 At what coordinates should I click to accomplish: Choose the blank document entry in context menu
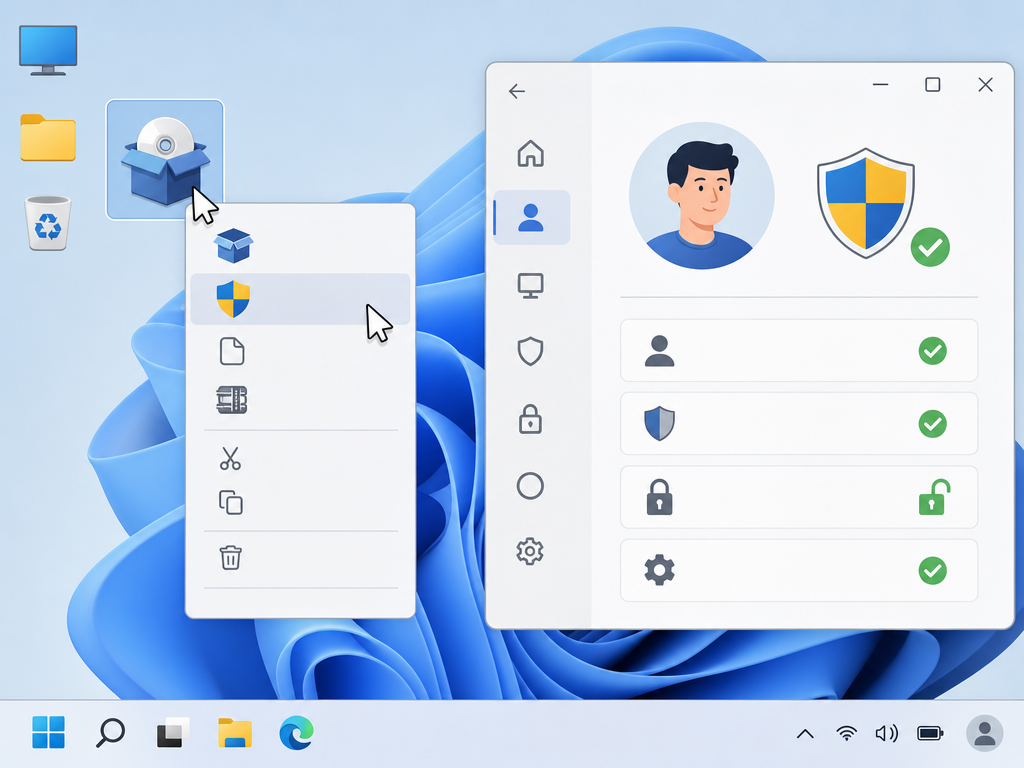coord(232,351)
